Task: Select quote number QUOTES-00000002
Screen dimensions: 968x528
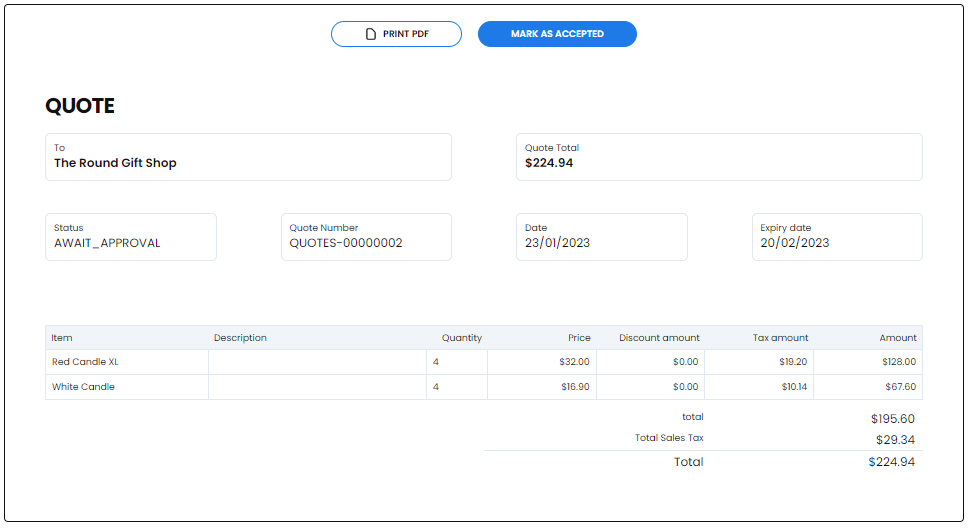Action: 346,243
